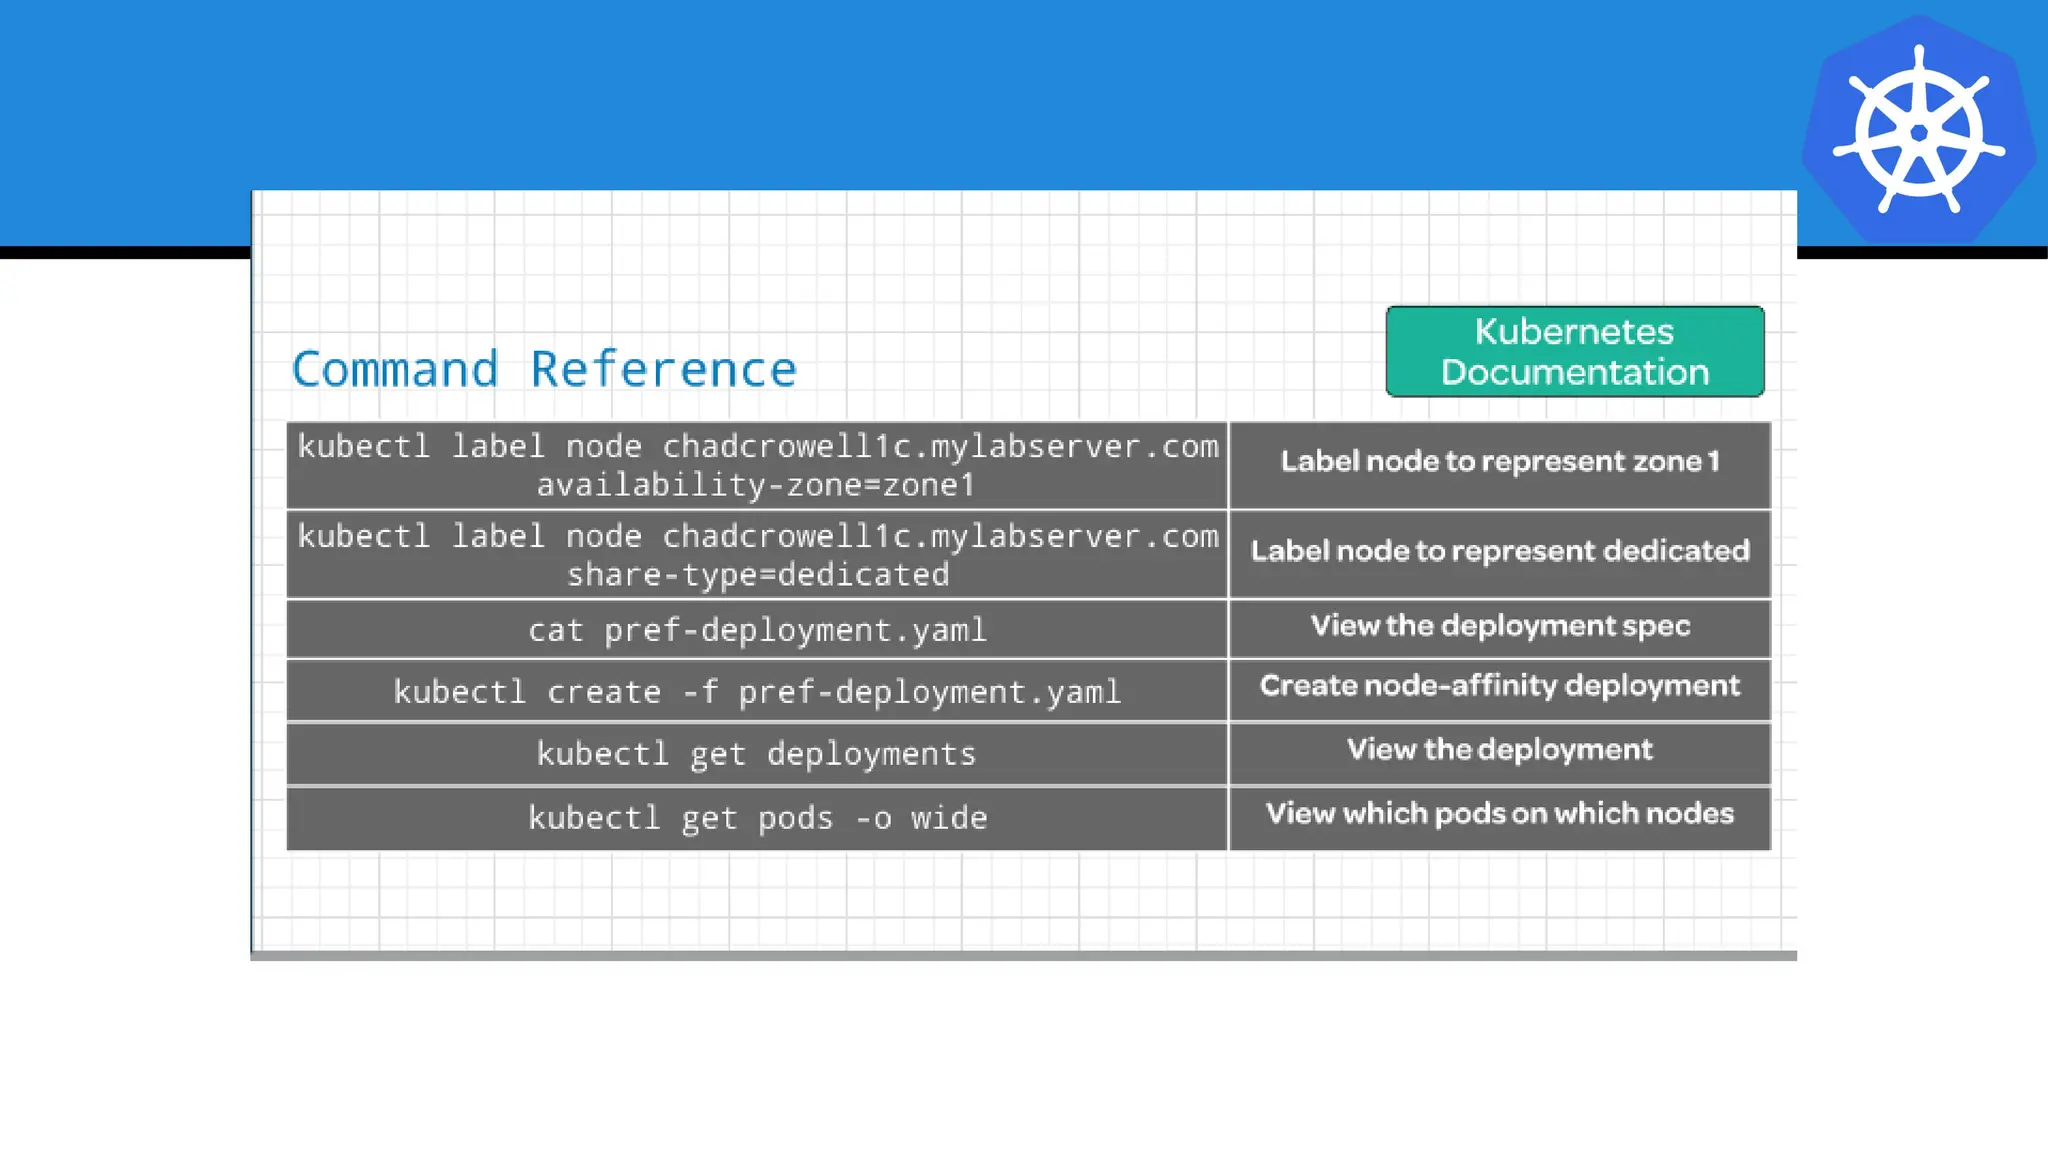2048x1152 pixels.
Task: Click 'Label node to represent zone 1' description
Action: tap(1499, 462)
